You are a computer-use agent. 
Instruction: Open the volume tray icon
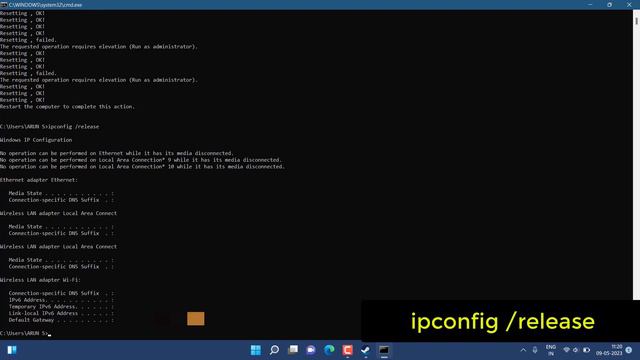pyautogui.click(x=576, y=350)
